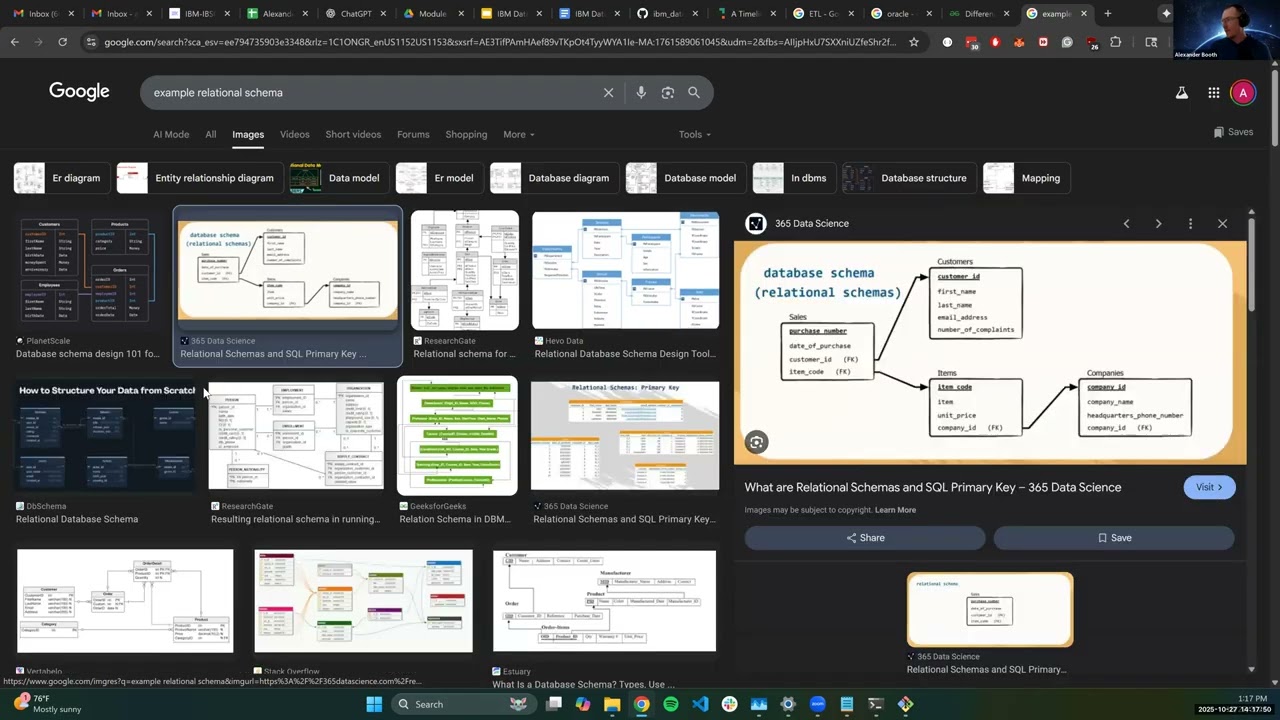This screenshot has width=1280, height=720.
Task: Open Zoom from the taskbar
Action: [x=817, y=704]
